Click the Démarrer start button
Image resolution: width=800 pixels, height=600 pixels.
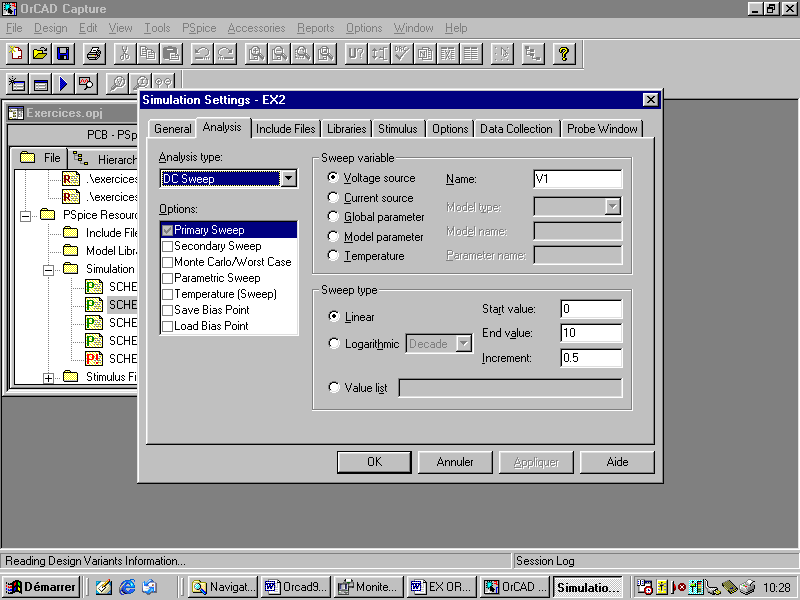click(x=41, y=587)
